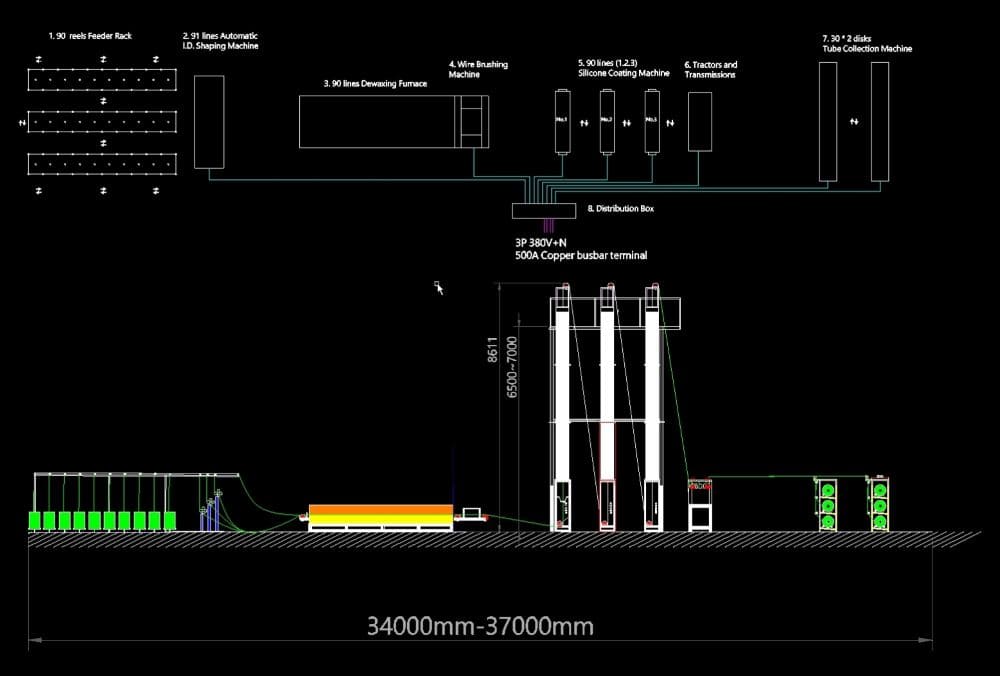Click the '3. 90 lines Dewaxing Furnace' label
The image size is (1000, 676).
[x=375, y=85]
